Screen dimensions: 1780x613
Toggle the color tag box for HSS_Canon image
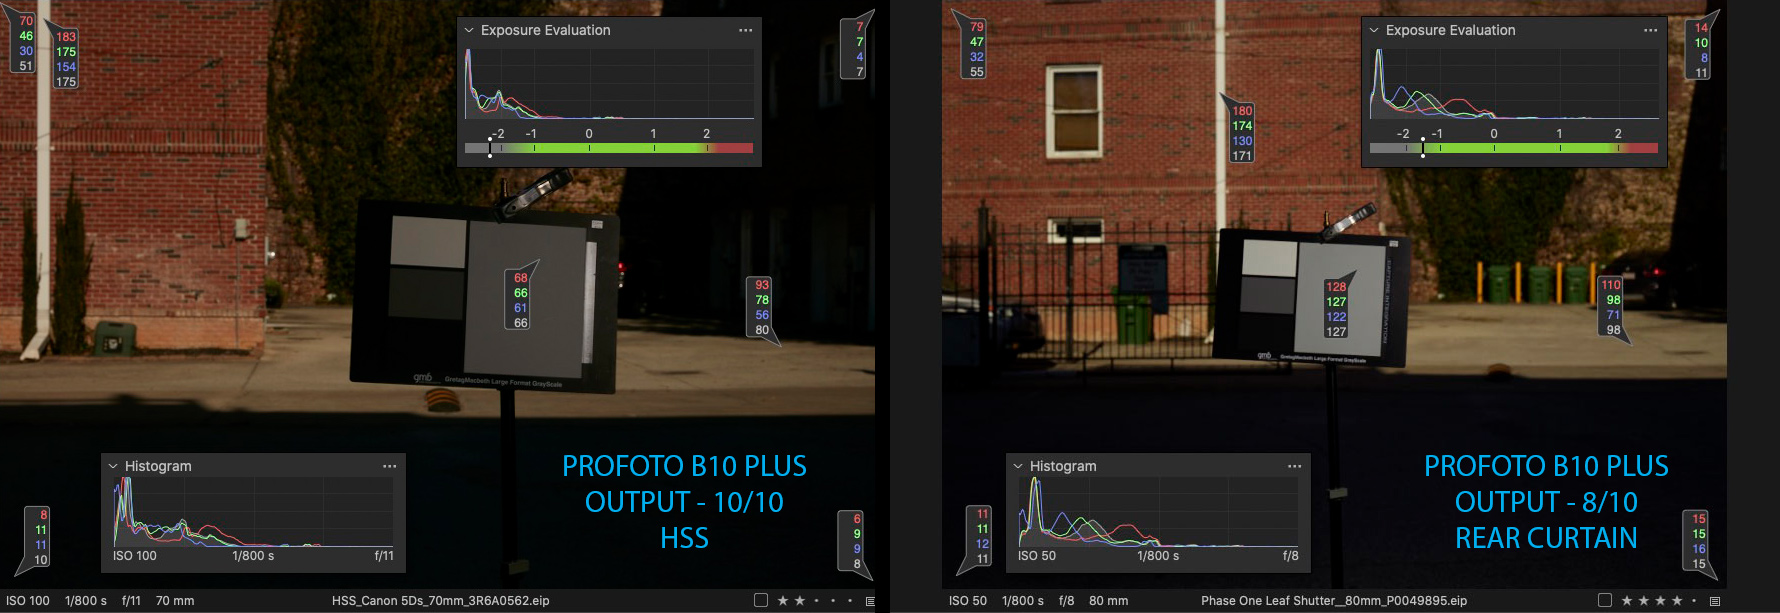click(761, 601)
